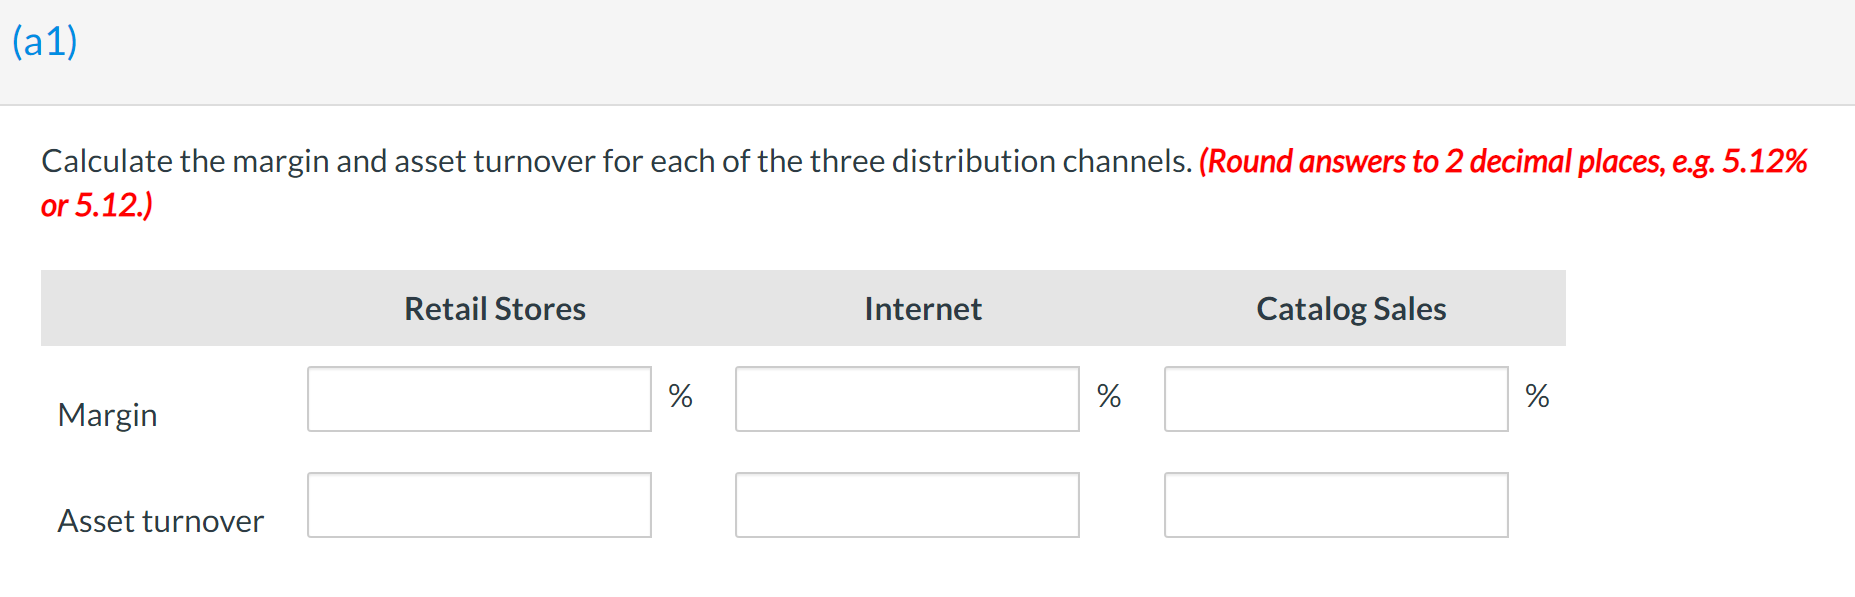Click the gray table header row background
Image resolution: width=1855 pixels, height=597 pixels.
803,308
